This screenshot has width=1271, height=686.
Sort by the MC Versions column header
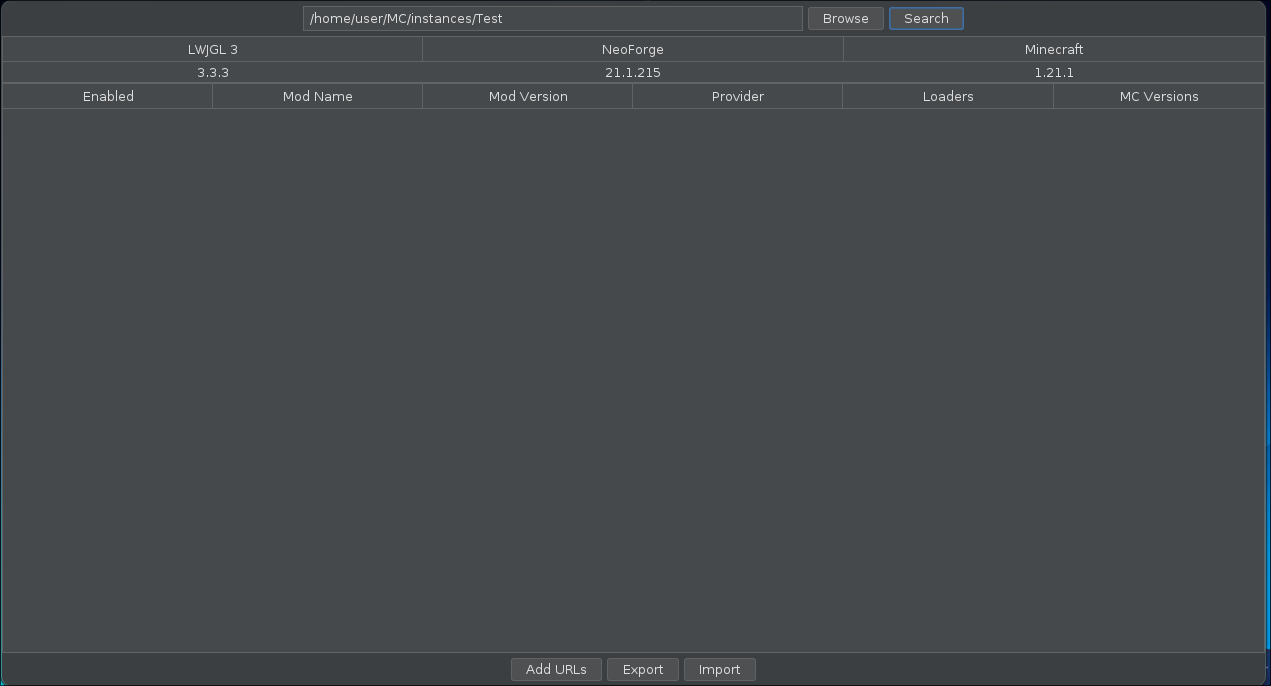click(x=1158, y=96)
